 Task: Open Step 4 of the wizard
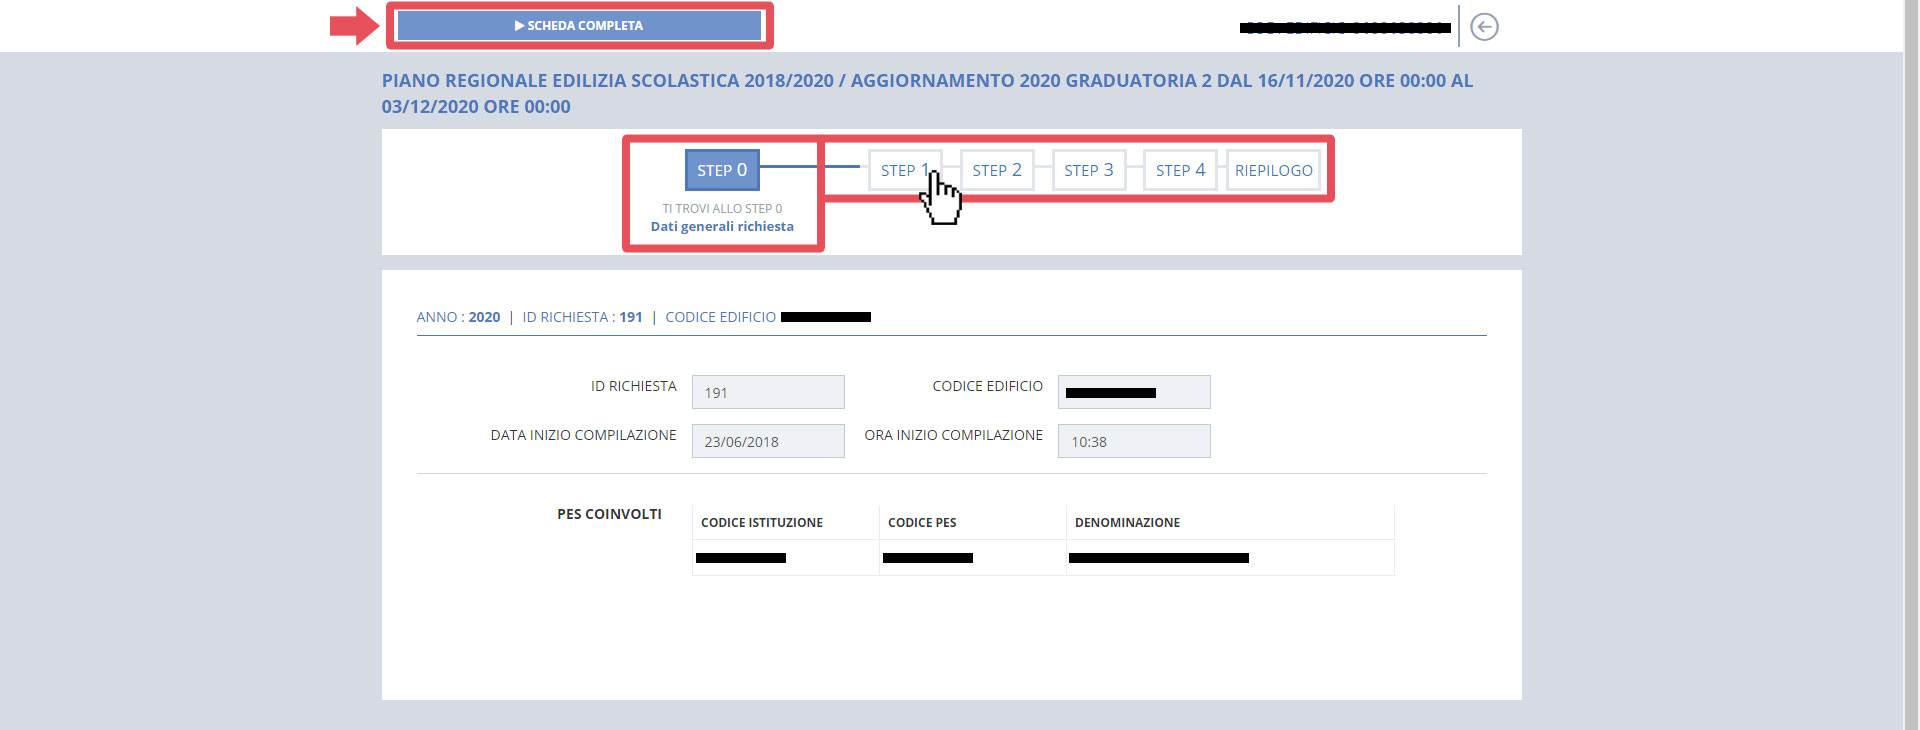(x=1180, y=170)
